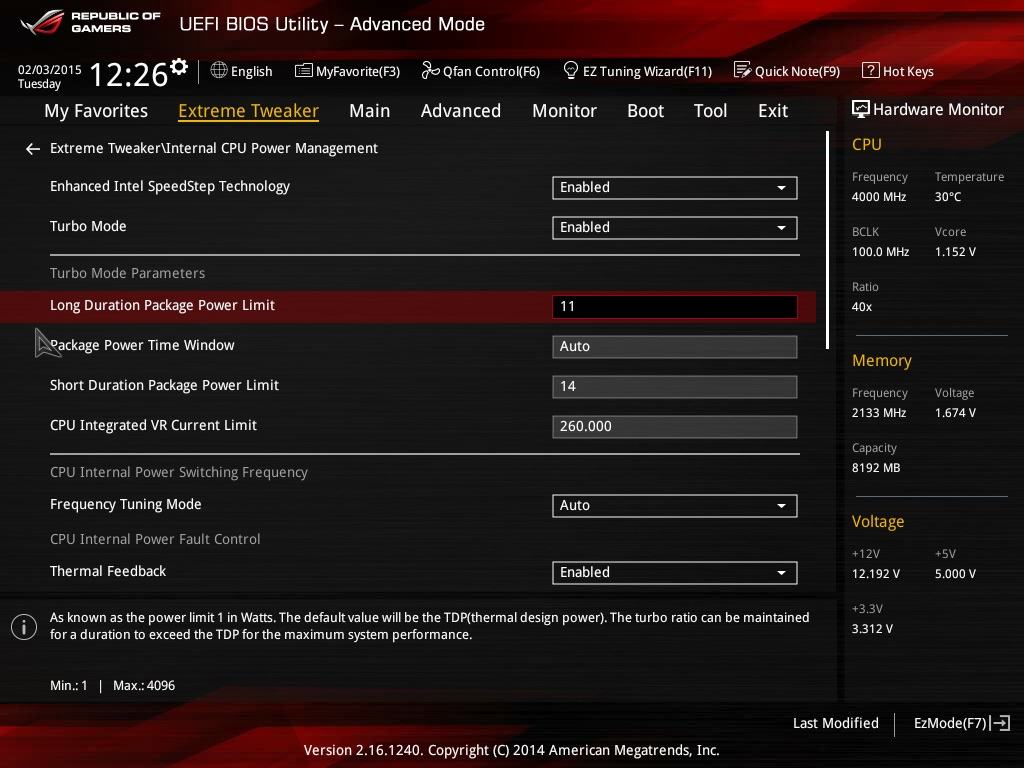
Task: Click the 12:26 clock display
Action: (x=129, y=74)
